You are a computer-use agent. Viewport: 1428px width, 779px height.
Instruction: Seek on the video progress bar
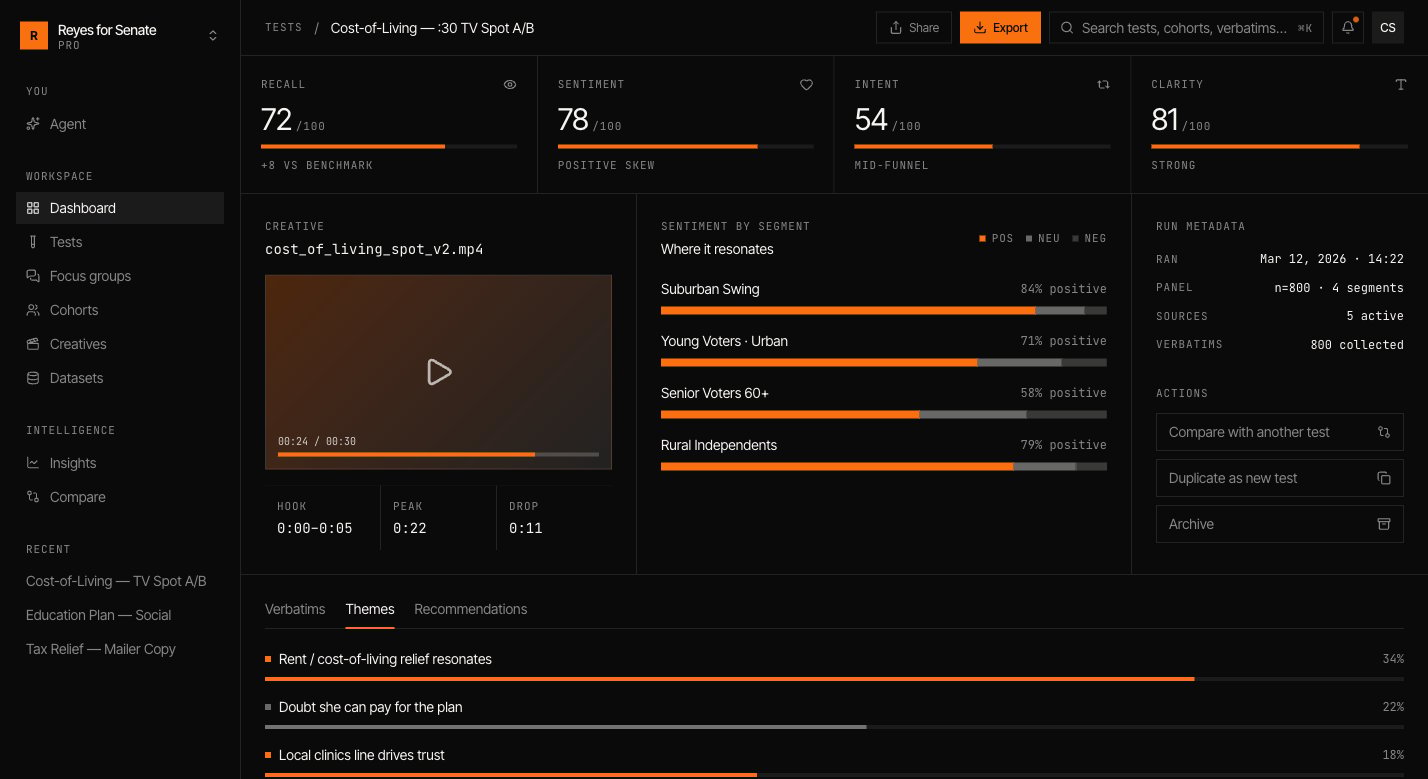click(x=438, y=454)
